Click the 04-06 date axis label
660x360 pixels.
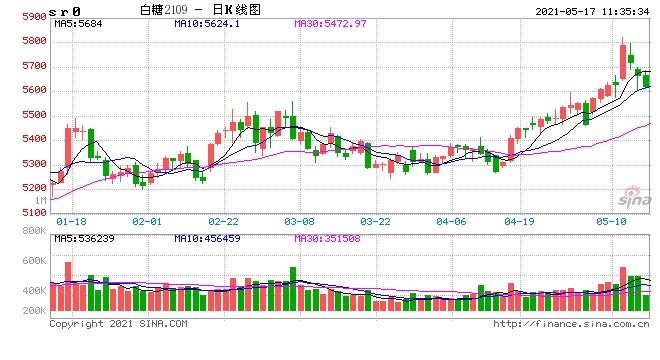[451, 221]
